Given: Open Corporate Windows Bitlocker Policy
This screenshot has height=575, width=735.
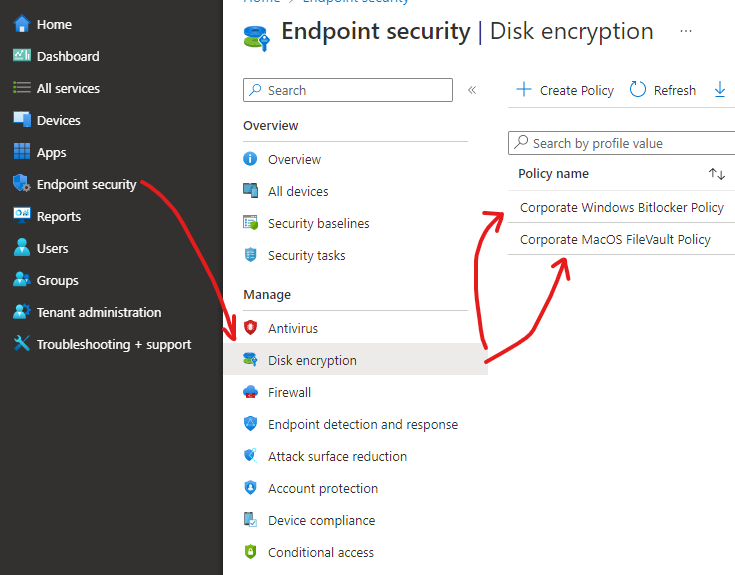Looking at the screenshot, I should click(x=621, y=207).
